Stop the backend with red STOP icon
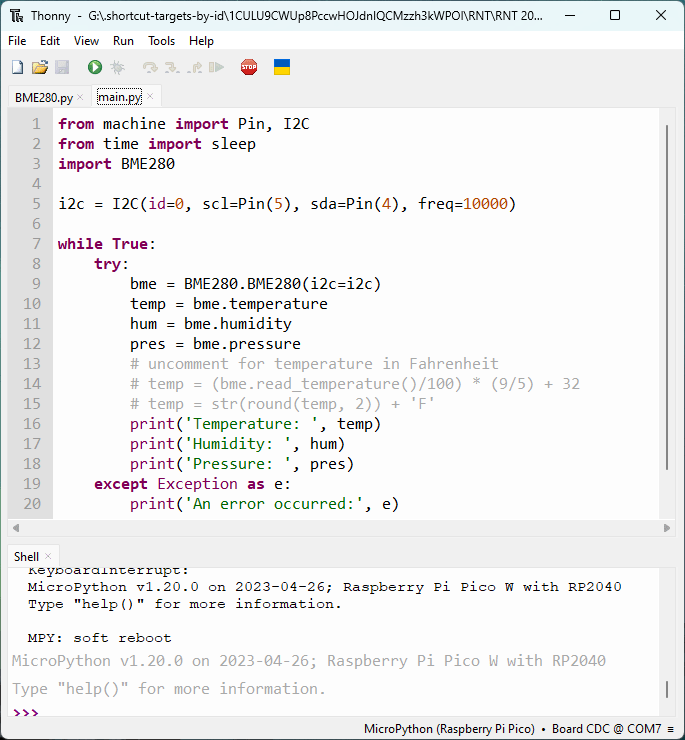This screenshot has height=740, width=685. click(249, 67)
